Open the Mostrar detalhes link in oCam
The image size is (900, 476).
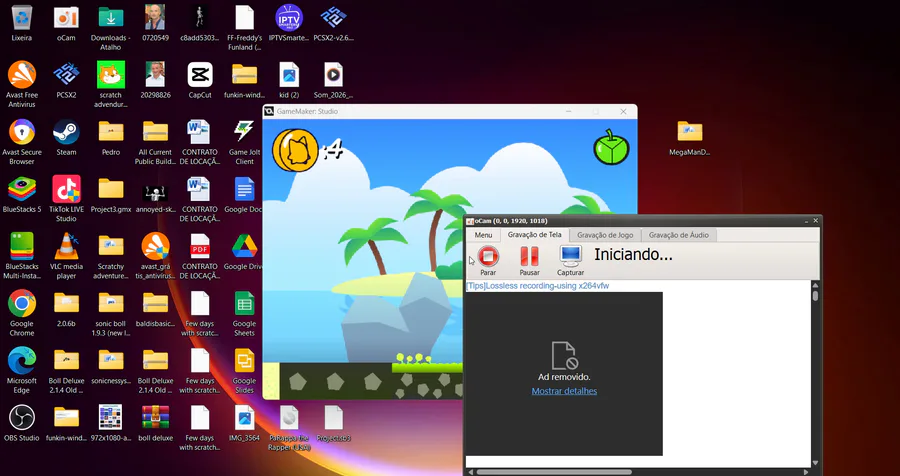coord(564,391)
